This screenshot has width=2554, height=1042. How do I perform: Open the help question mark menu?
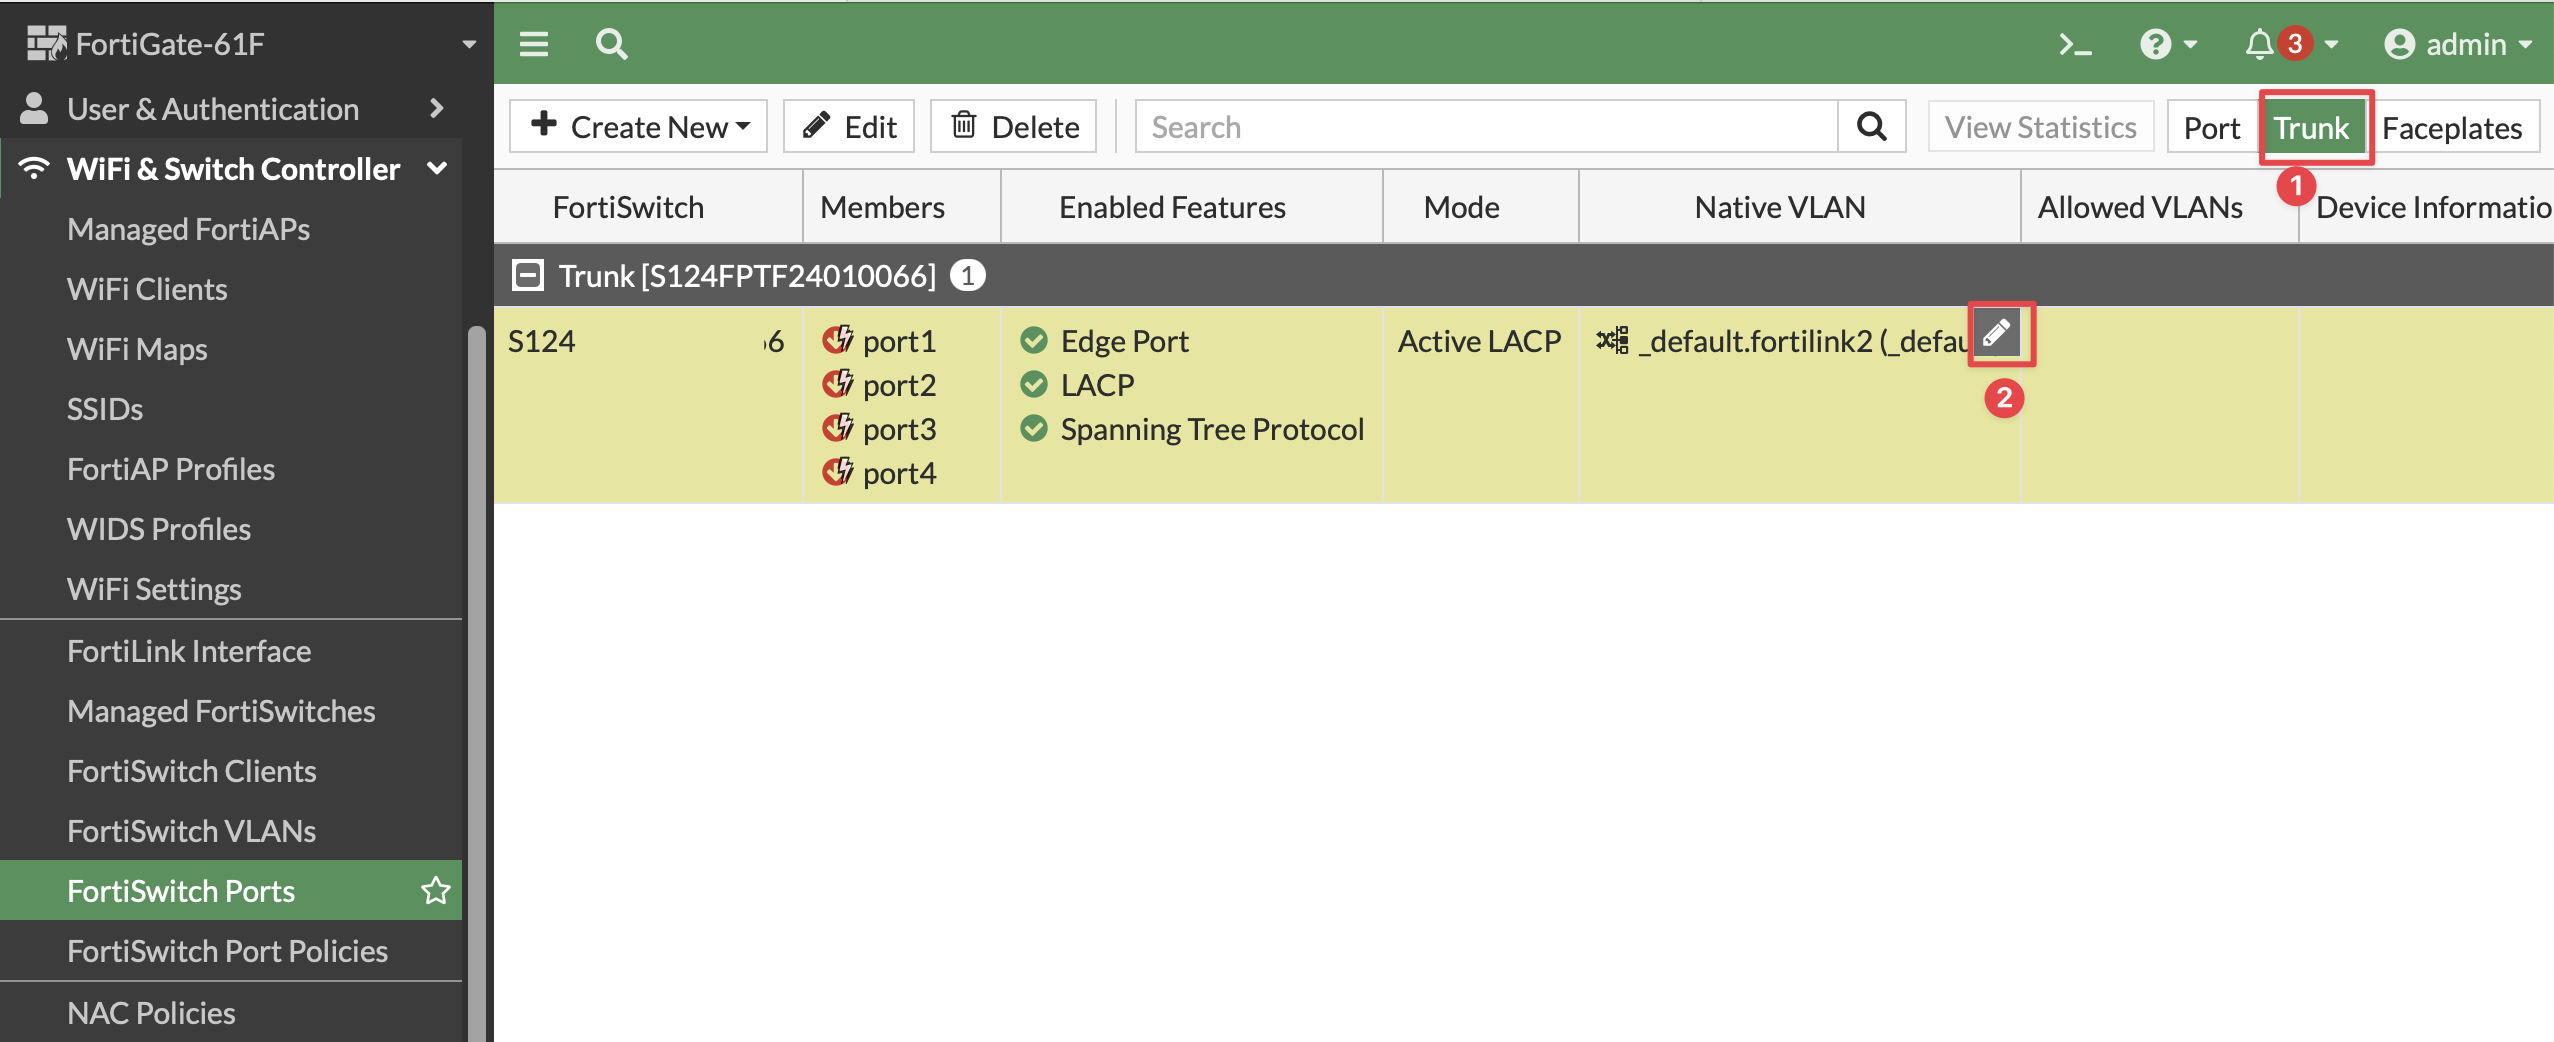2168,44
